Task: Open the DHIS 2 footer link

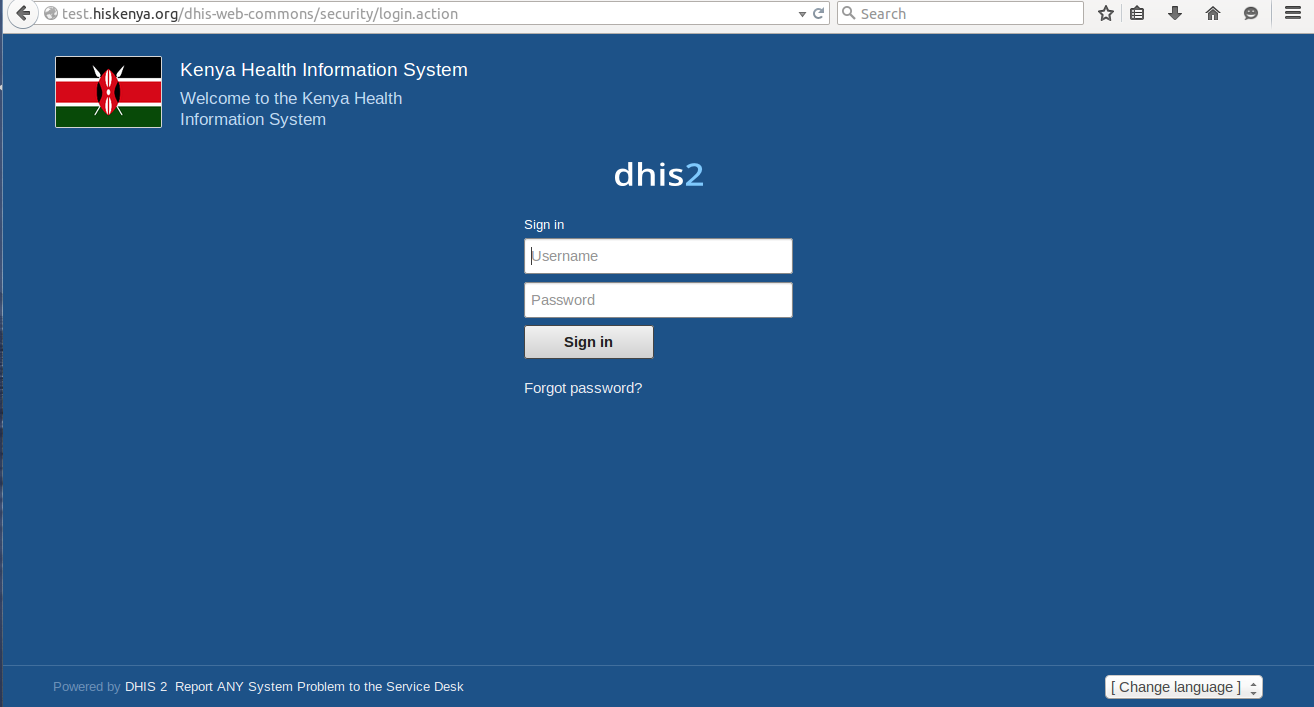Action: [x=146, y=687]
